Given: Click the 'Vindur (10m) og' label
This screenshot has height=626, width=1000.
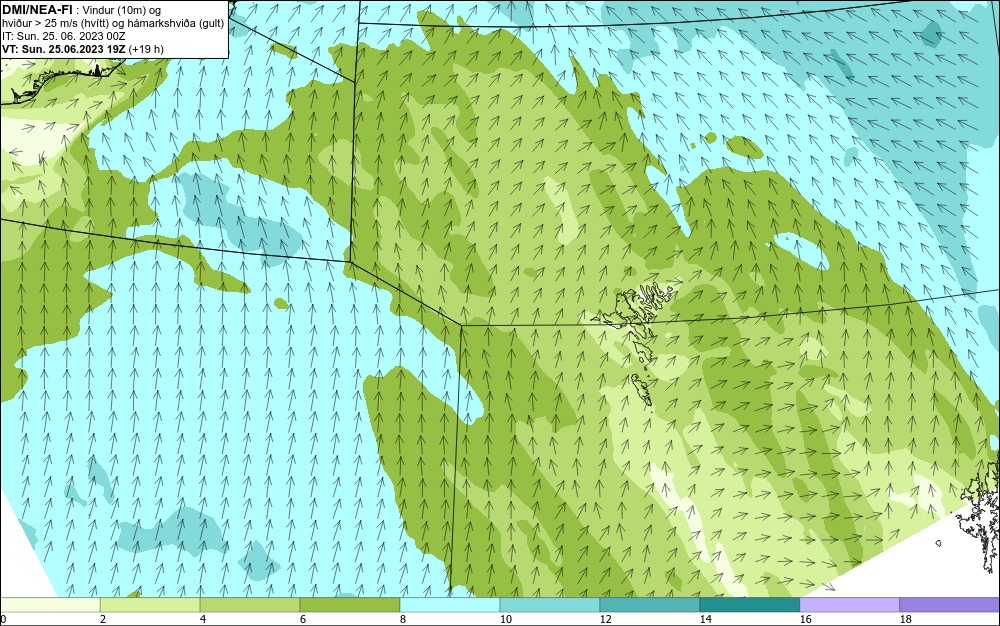Looking at the screenshot, I should pos(122,10).
